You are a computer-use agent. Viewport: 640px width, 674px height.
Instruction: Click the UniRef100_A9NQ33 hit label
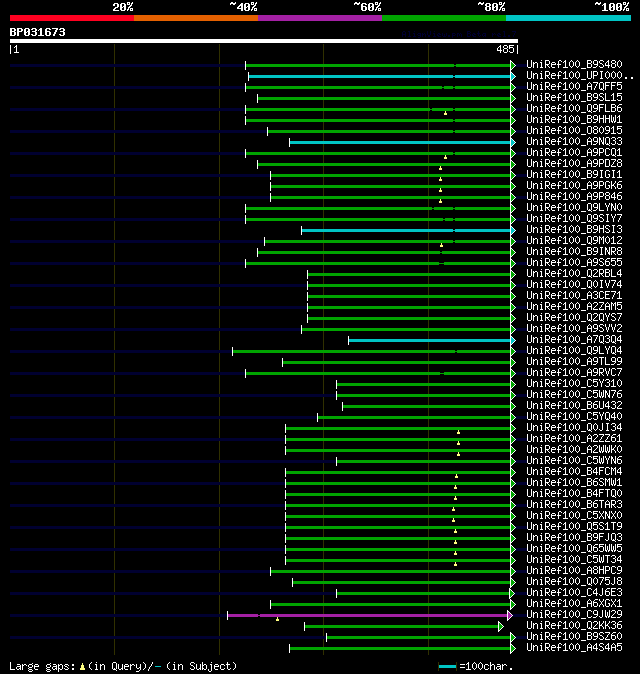coord(574,141)
